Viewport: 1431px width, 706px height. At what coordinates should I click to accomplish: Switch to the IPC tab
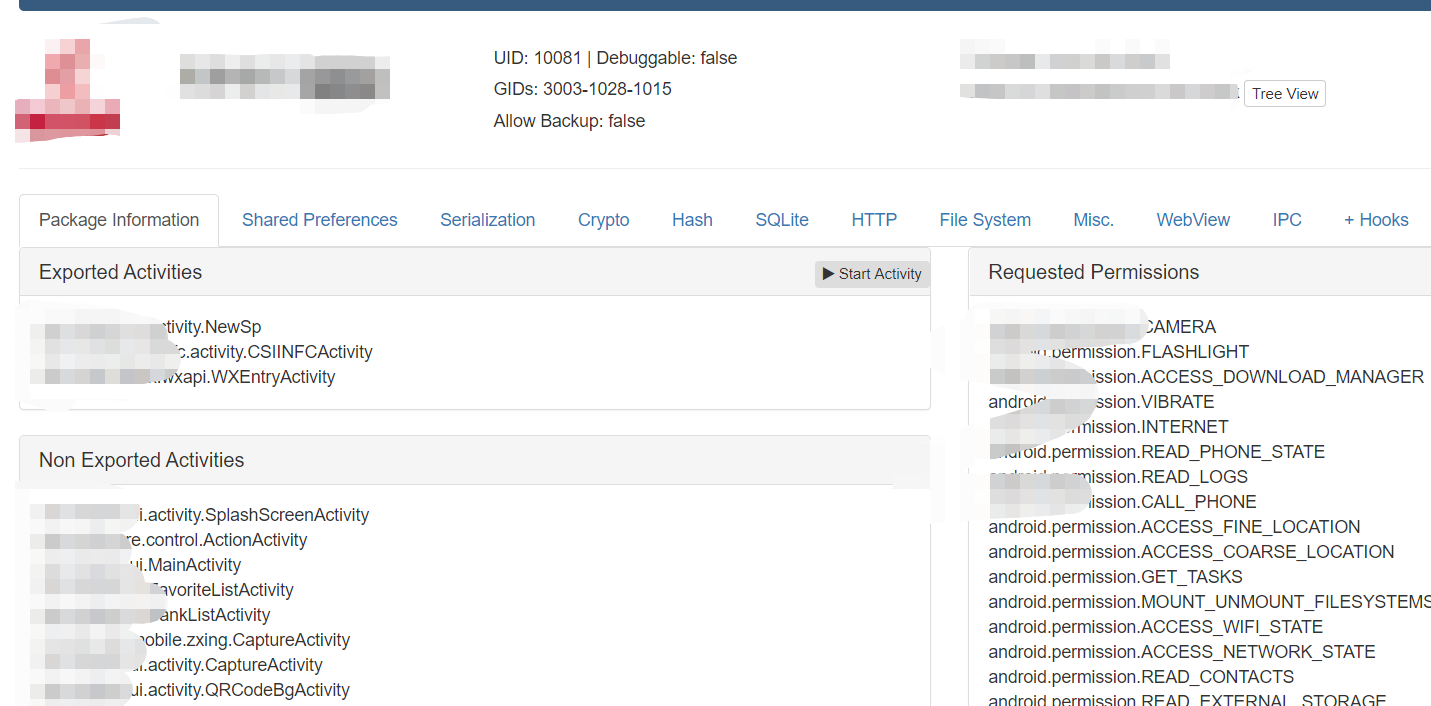coord(1287,220)
